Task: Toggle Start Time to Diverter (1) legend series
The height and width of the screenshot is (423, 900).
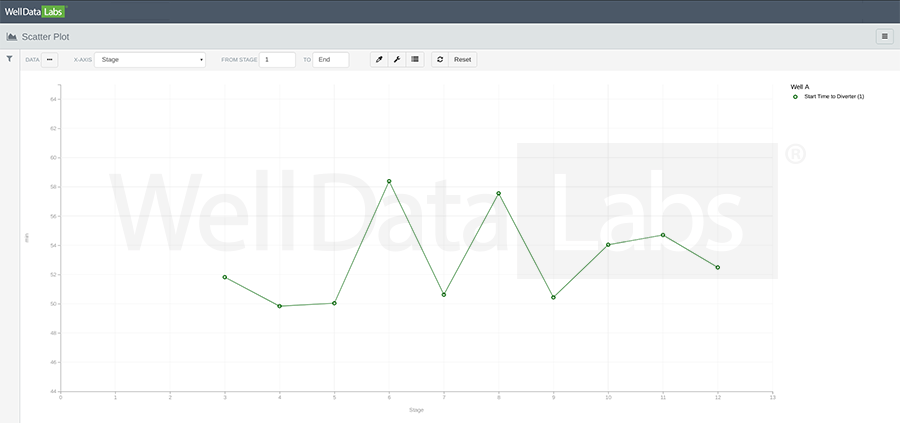Action: (x=828, y=96)
